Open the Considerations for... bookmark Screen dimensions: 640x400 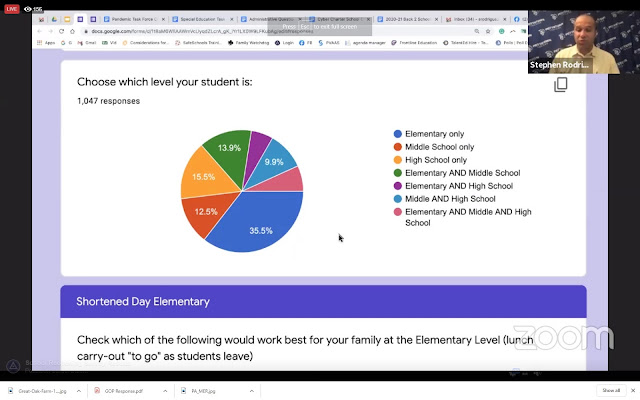tap(145, 42)
